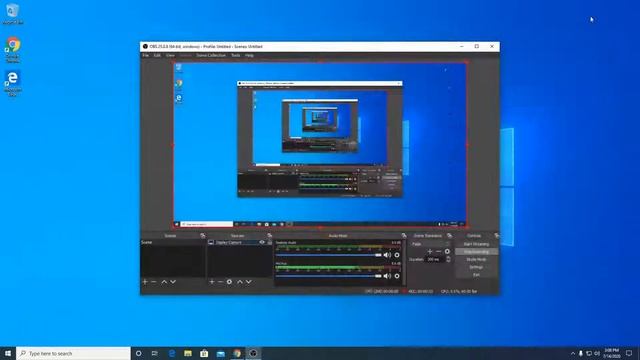Click the Start Streaming button
The width and height of the screenshot is (640, 360).
[x=476, y=244]
